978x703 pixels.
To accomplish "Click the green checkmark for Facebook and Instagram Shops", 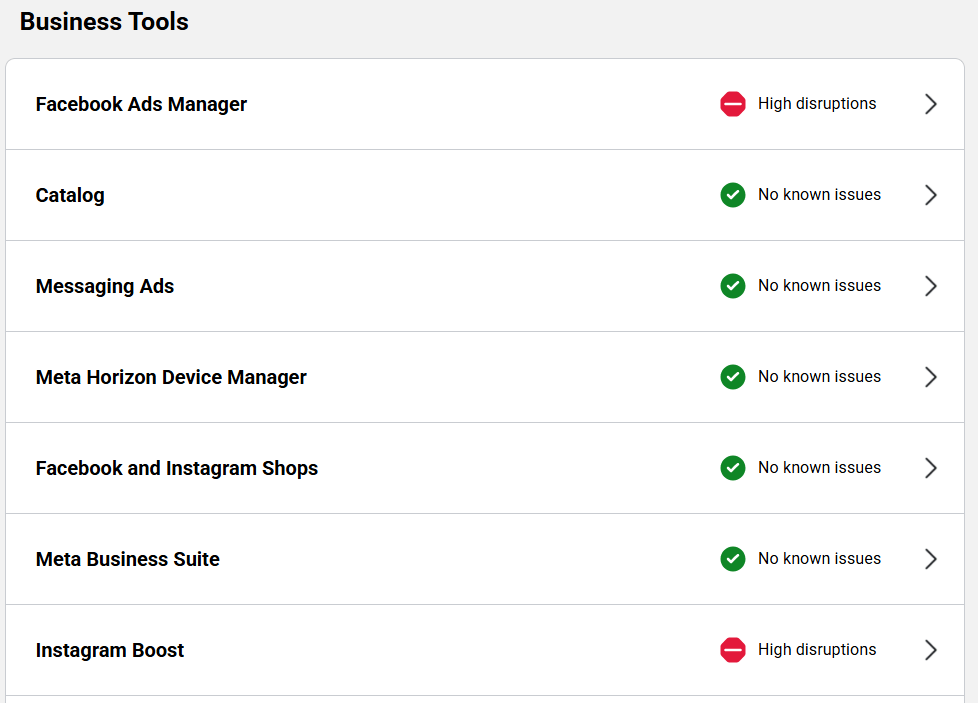I will (733, 468).
